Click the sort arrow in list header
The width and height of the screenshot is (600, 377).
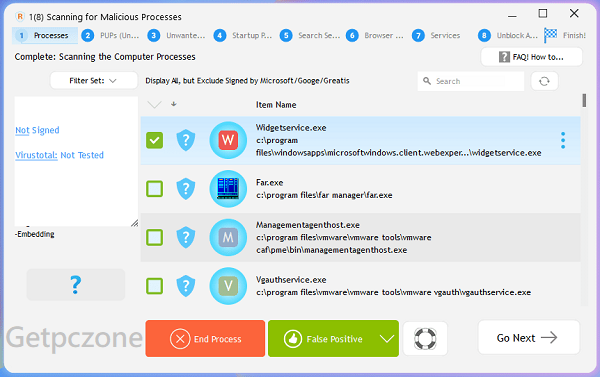(x=174, y=104)
